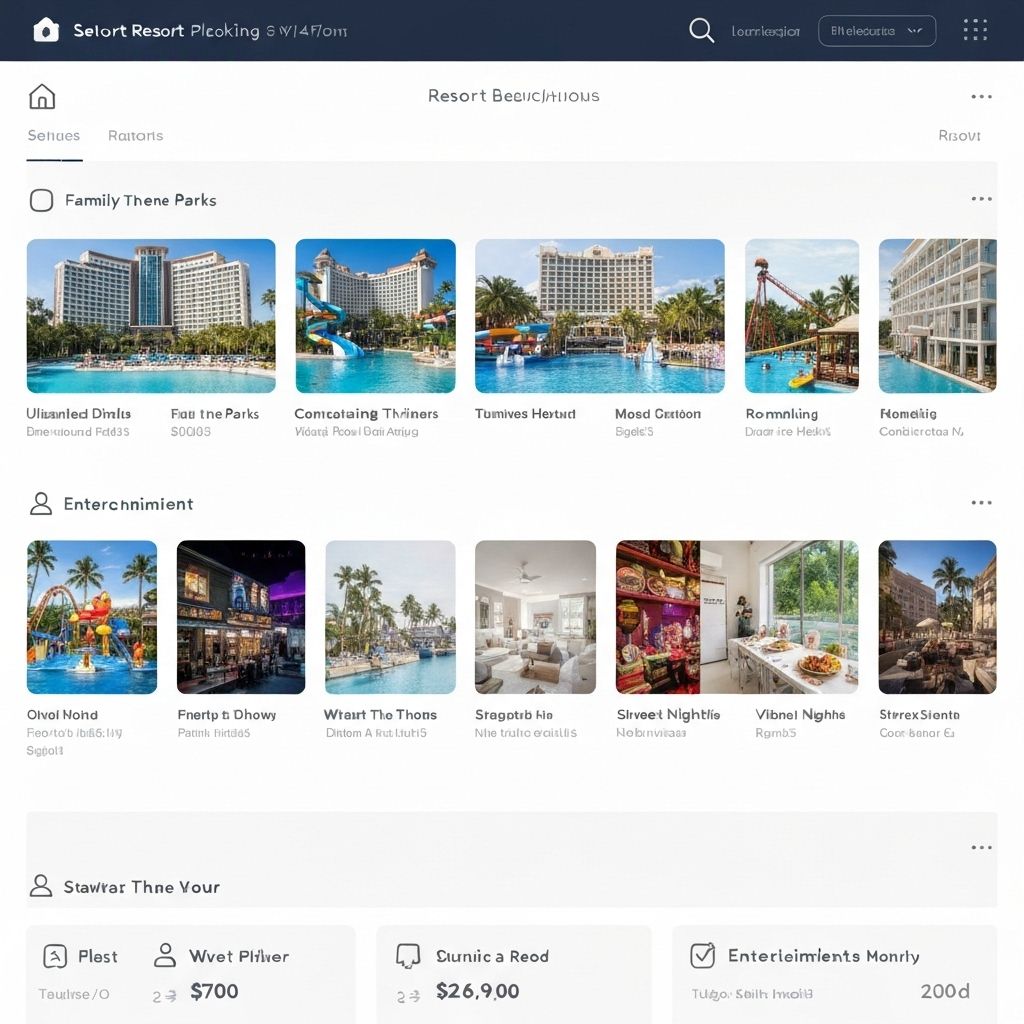Click the text link beside the search icon
Viewport: 1024px width, 1024px height.
pyautogui.click(x=766, y=31)
